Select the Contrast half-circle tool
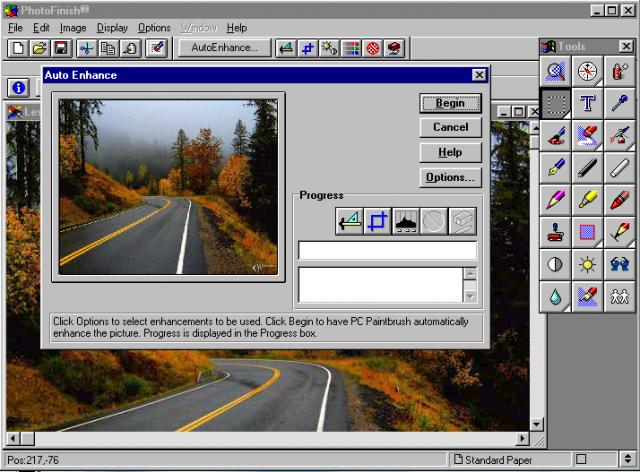 [x=556, y=265]
